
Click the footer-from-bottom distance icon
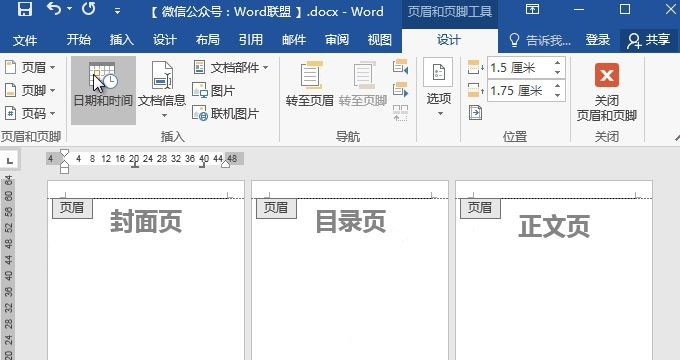(x=475, y=90)
